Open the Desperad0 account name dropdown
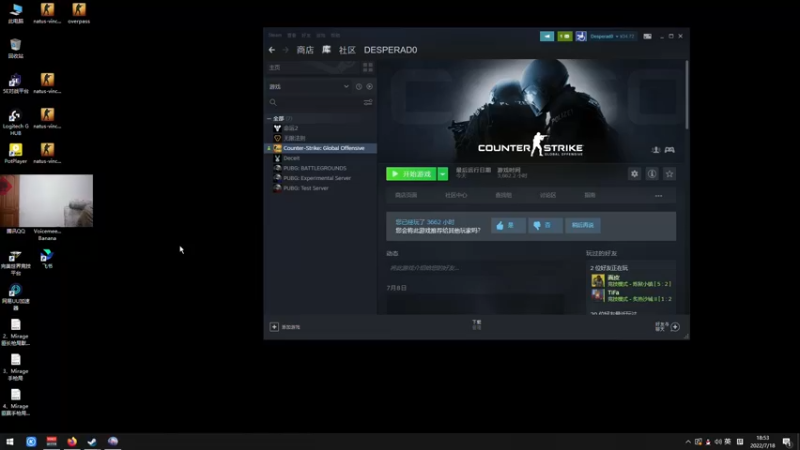The width and height of the screenshot is (800, 450). pyautogui.click(x=612, y=36)
